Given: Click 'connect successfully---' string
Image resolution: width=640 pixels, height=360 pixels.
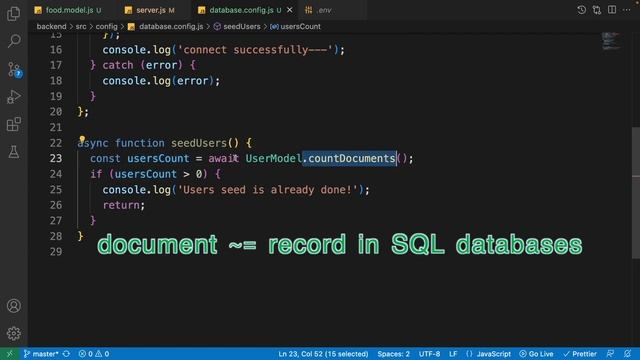Looking at the screenshot, I should [x=256, y=50].
